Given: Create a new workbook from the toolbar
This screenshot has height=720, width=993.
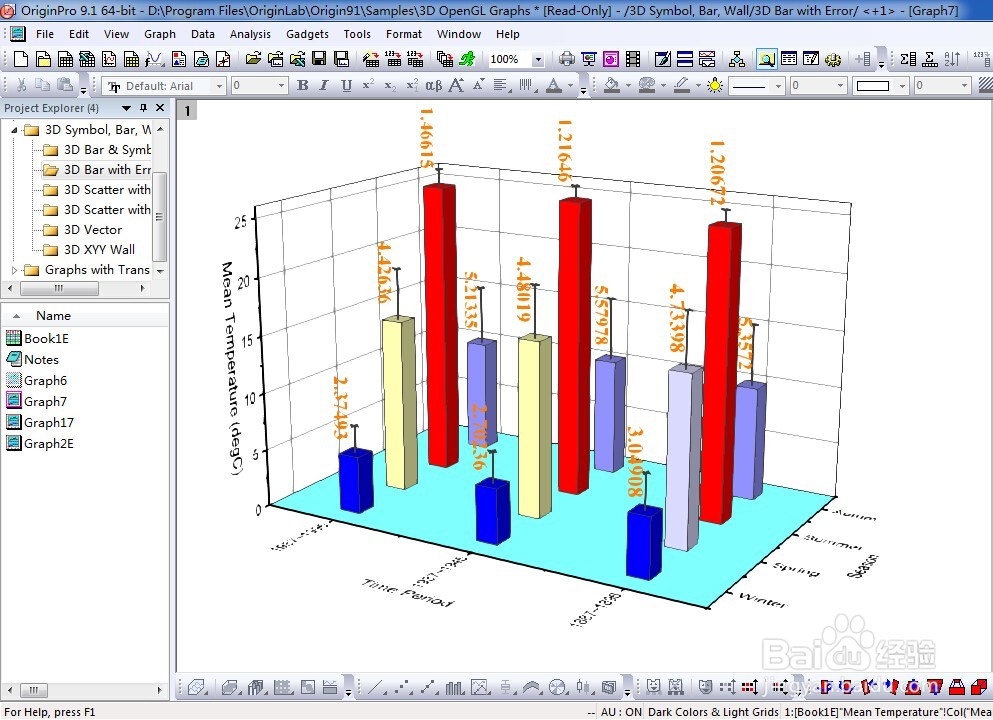Looking at the screenshot, I should [x=65, y=59].
